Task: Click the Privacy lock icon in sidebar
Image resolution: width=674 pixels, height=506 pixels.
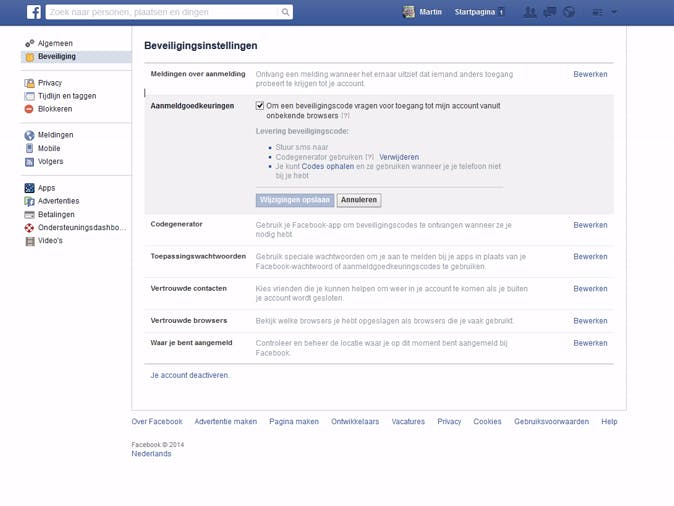Action: tap(29, 83)
